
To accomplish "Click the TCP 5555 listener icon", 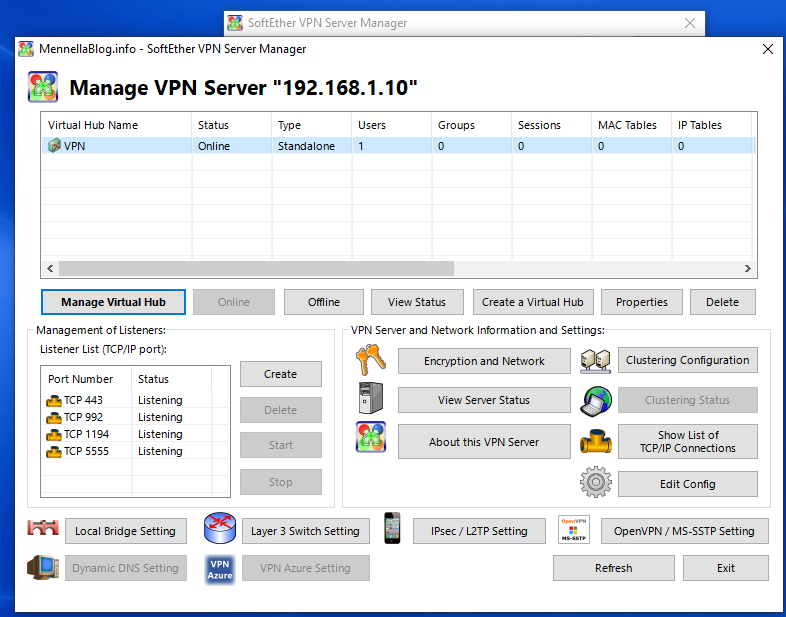I will click(54, 452).
